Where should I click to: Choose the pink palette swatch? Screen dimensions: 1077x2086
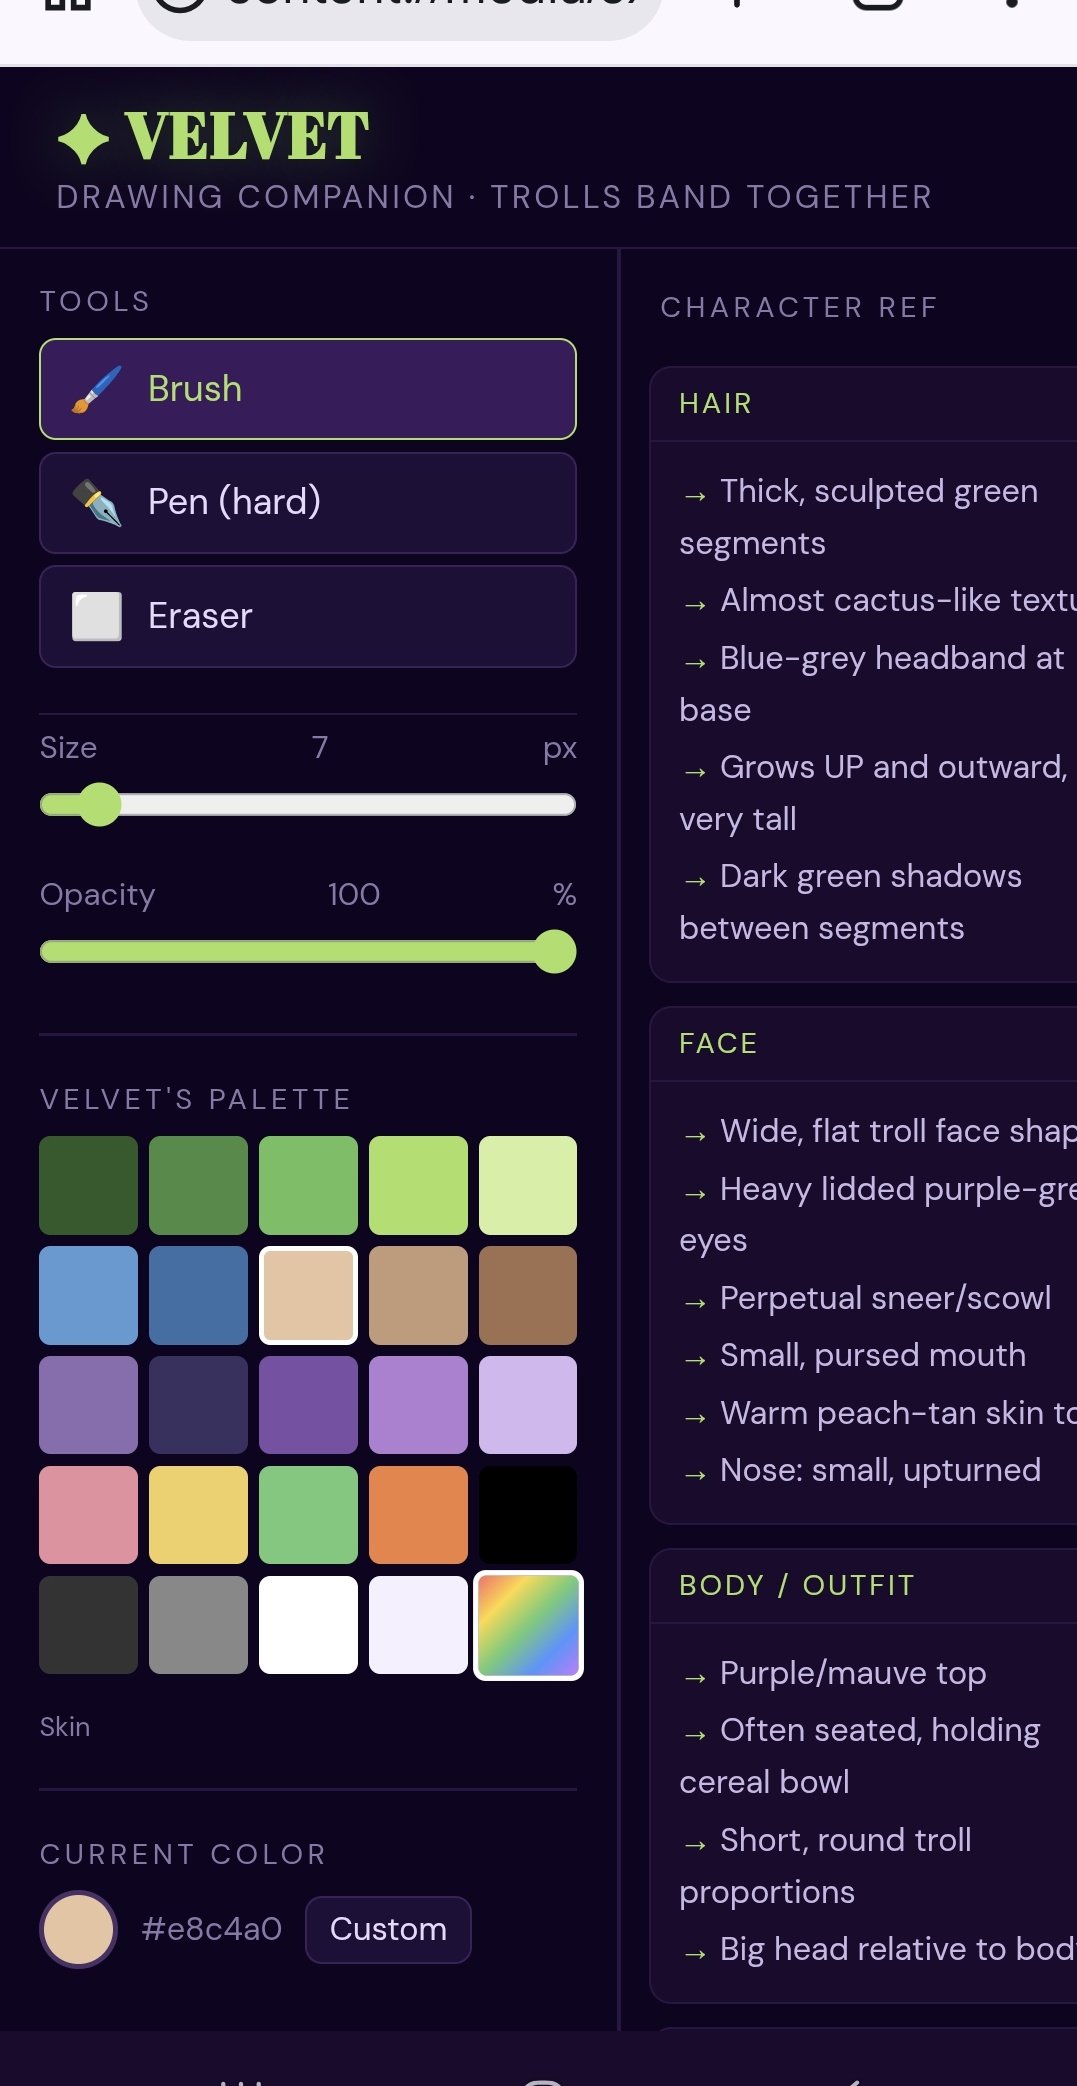[x=89, y=1515]
